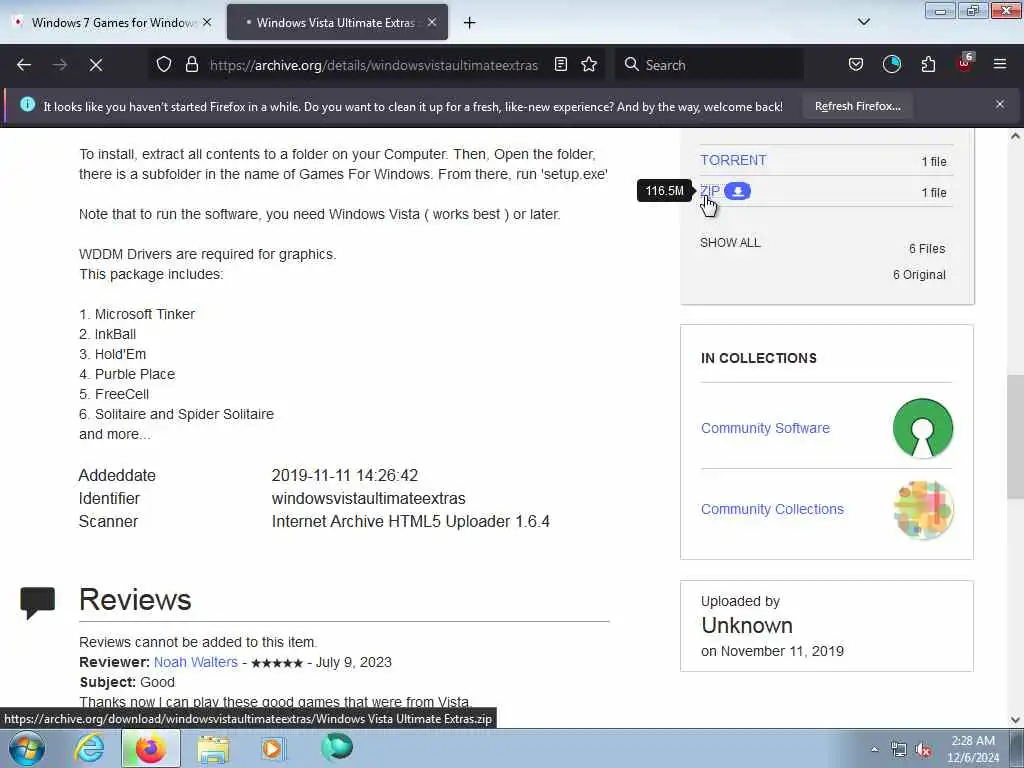This screenshot has width=1024, height=768.
Task: Click the site security padlock icon
Action: [x=191, y=65]
